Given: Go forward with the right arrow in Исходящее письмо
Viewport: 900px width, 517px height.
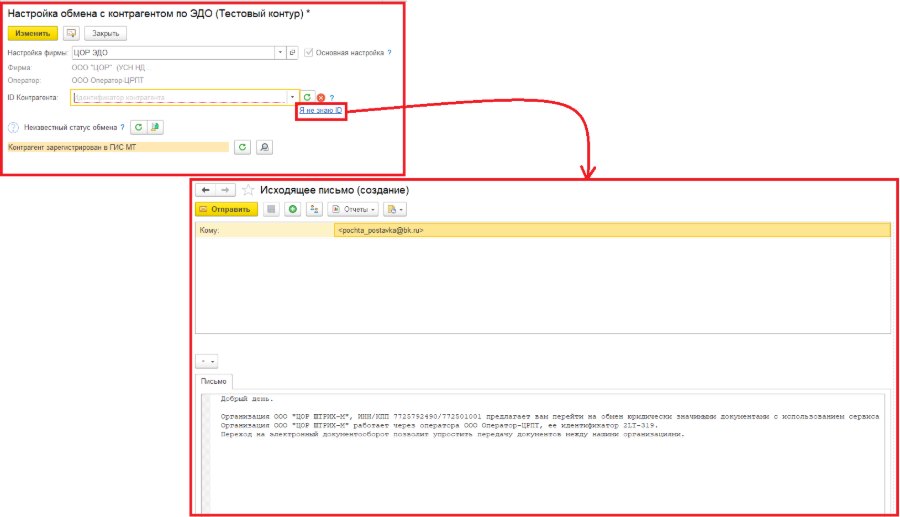Looking at the screenshot, I should 225,190.
